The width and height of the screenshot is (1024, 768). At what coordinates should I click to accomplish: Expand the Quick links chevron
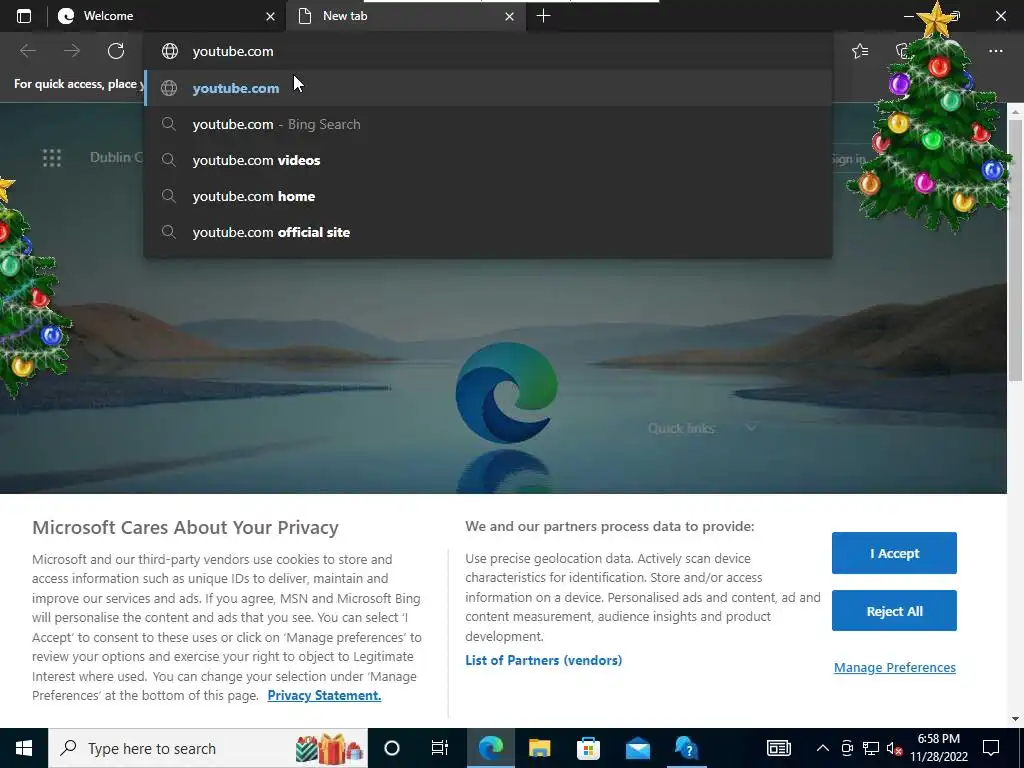coord(751,428)
